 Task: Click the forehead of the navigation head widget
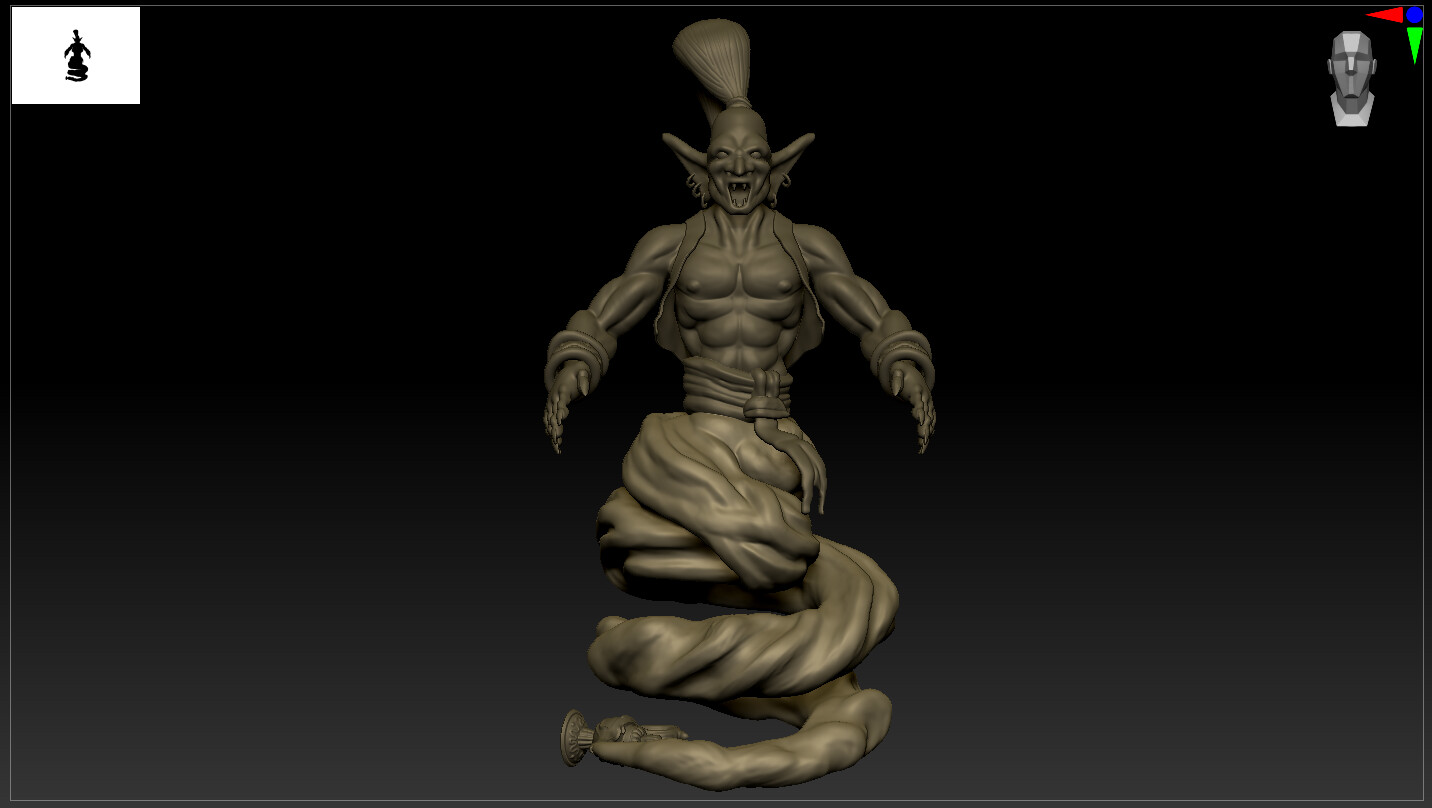1352,43
